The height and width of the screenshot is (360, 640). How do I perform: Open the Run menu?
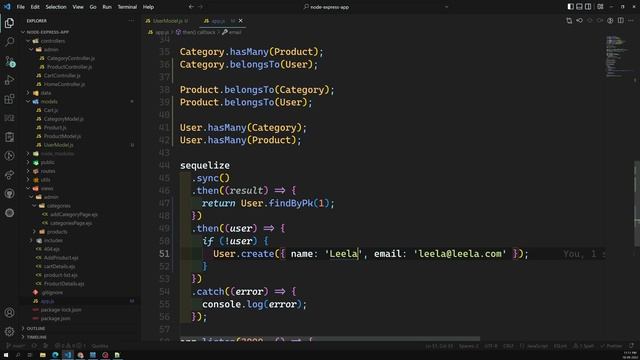point(107,7)
